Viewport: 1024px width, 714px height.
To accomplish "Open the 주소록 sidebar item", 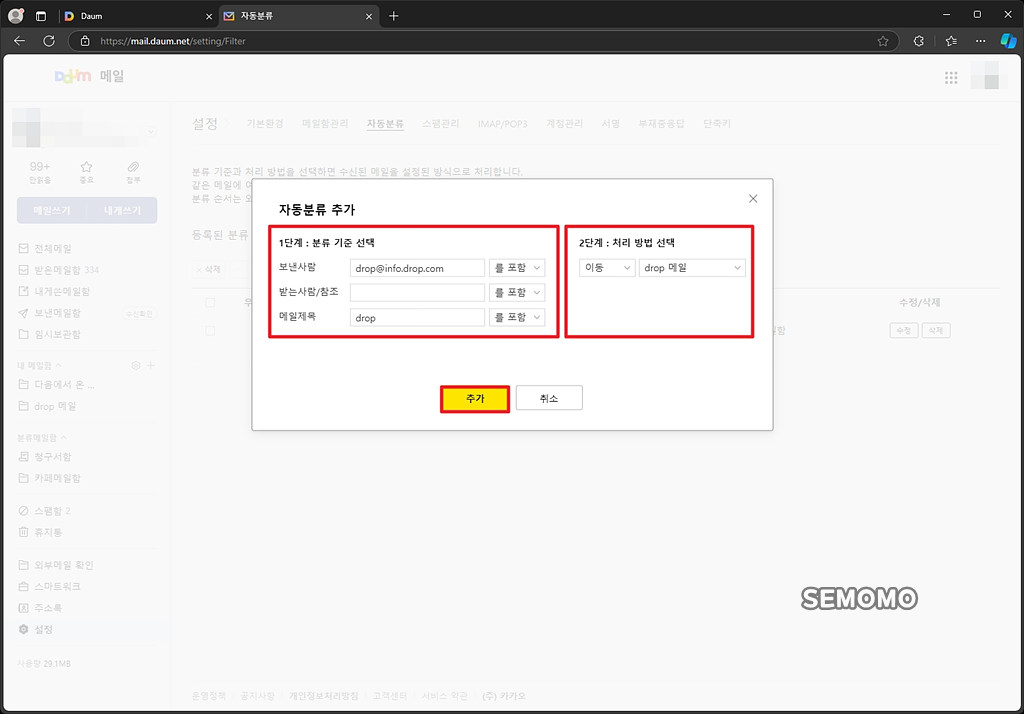I will 40,608.
